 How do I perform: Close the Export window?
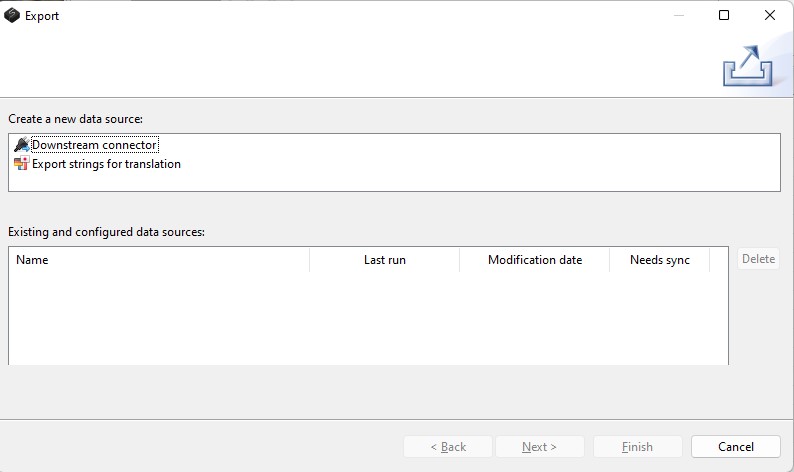tap(770, 15)
